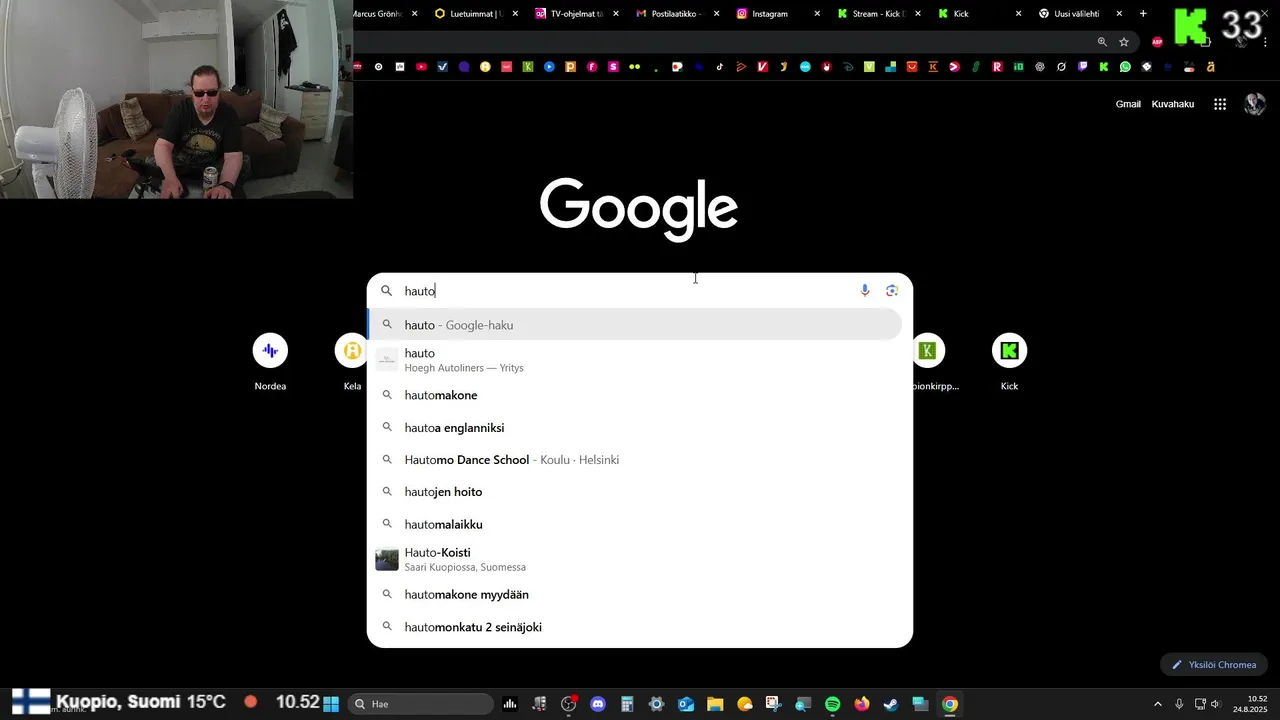
Task: Select the 'hautojen hoito' suggestion
Action: coord(635,492)
